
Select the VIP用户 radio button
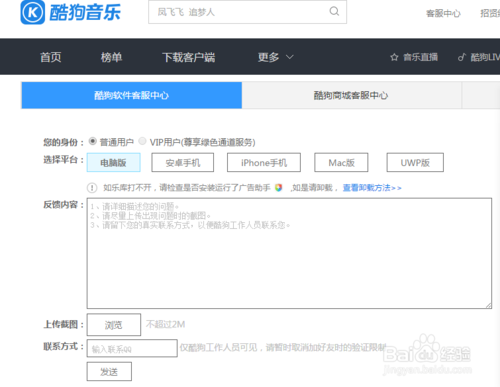point(142,141)
